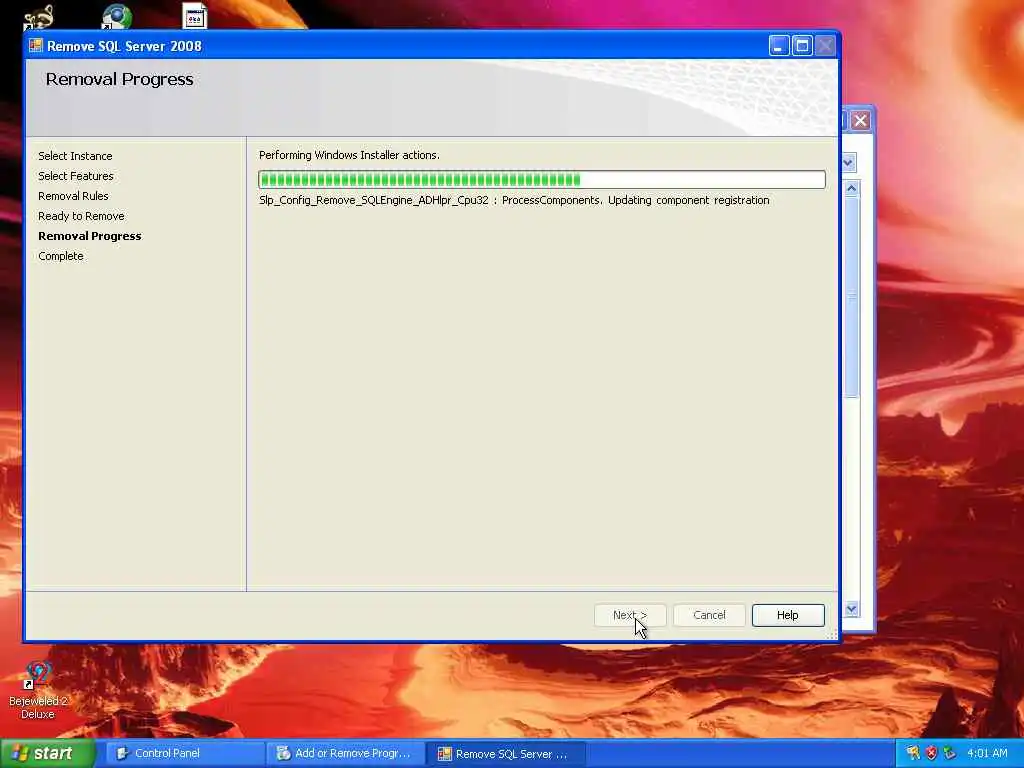Click the 'Performing Windows Installer actions.' text
1024x768 pixels.
point(349,155)
